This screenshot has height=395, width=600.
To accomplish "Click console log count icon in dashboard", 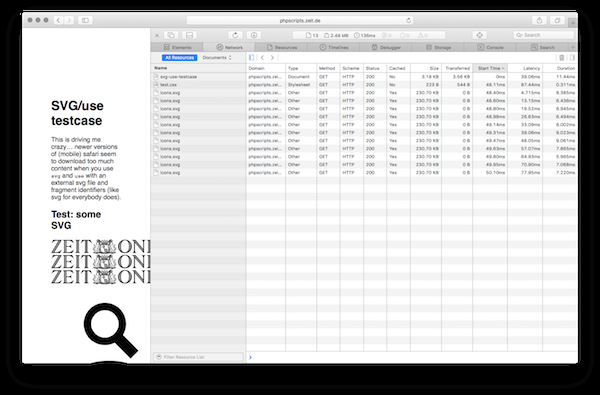I will pos(387,35).
